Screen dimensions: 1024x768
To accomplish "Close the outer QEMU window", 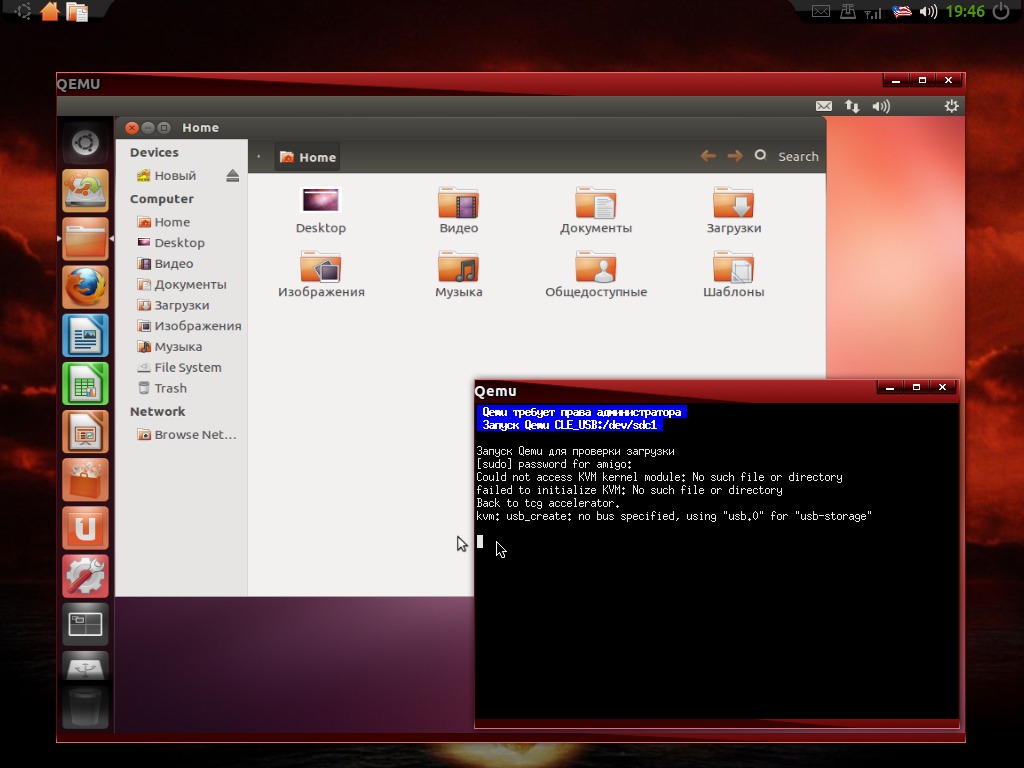I will [948, 80].
